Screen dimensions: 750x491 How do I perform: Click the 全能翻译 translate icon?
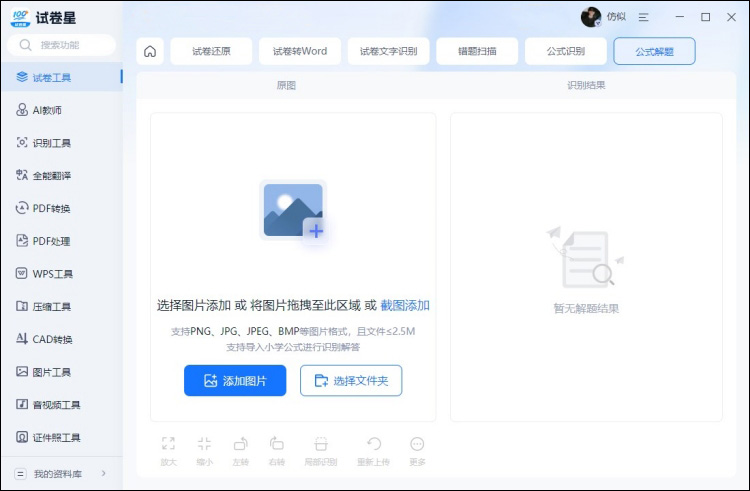point(22,175)
